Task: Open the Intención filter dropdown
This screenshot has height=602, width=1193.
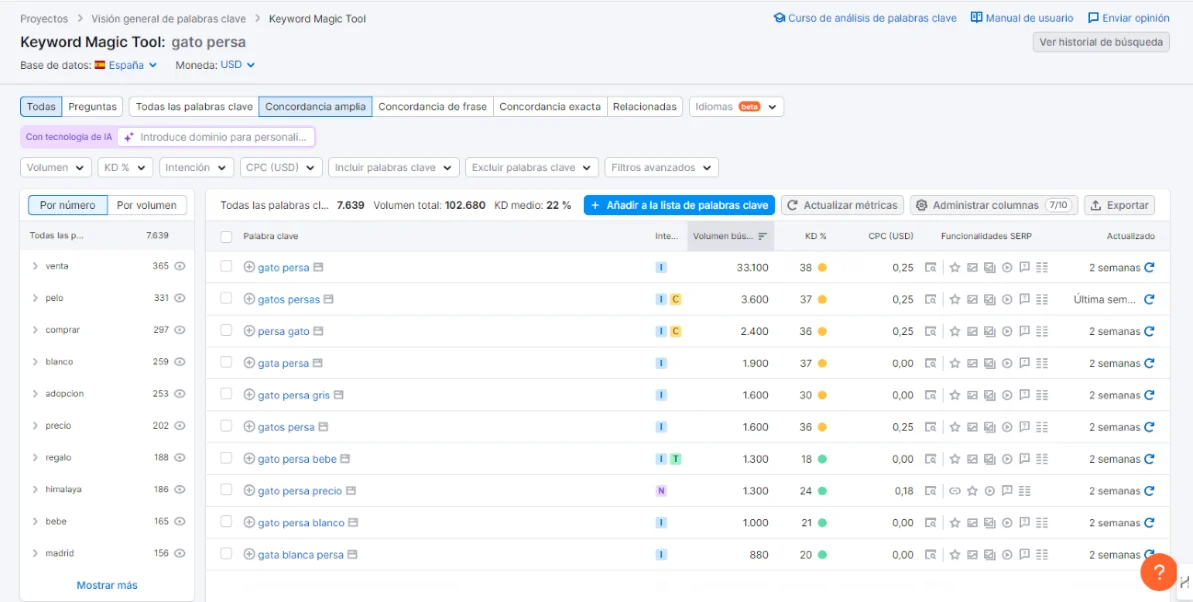Action: [x=196, y=167]
